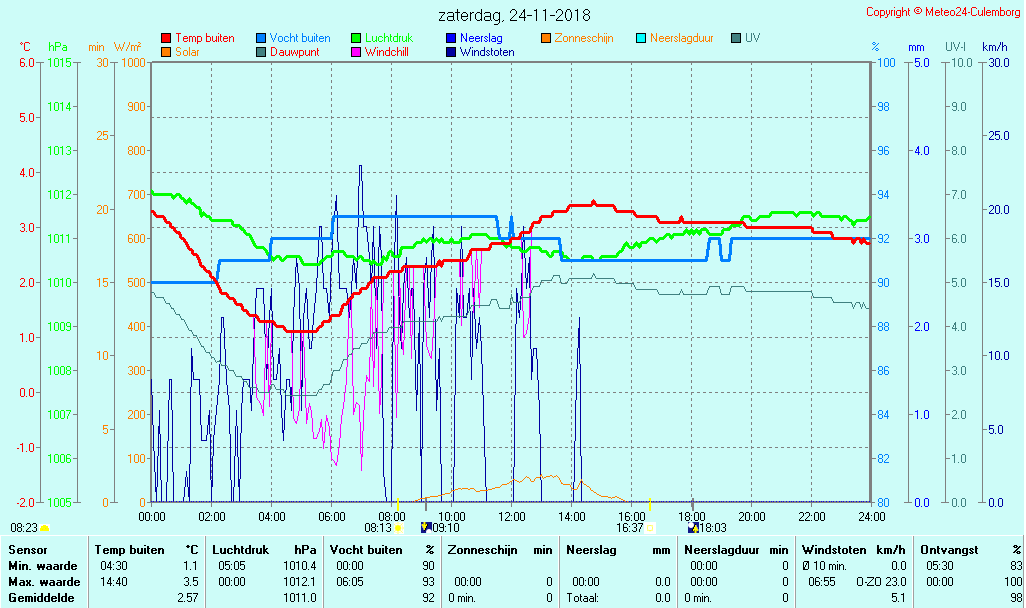Click the cyan Neerslagduur legend square
1026x608 pixels.
[x=641, y=38]
